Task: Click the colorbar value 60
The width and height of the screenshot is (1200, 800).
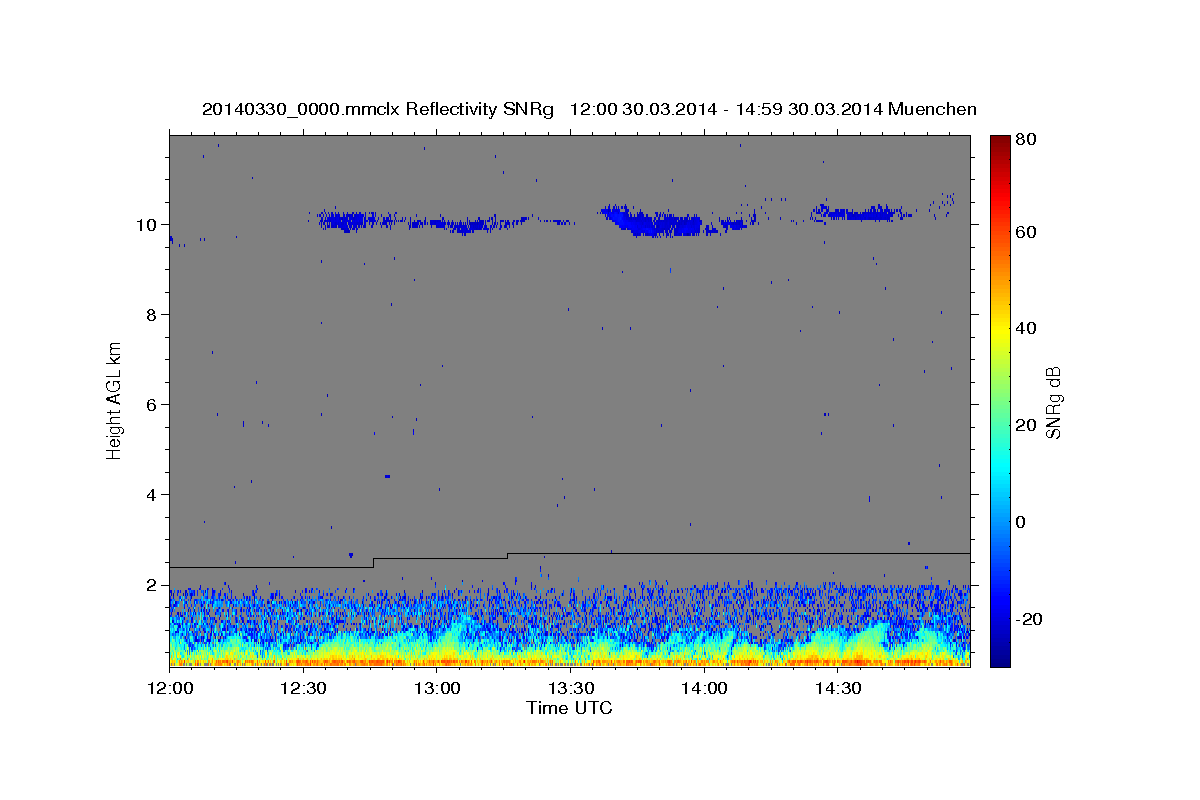Action: tap(1025, 232)
